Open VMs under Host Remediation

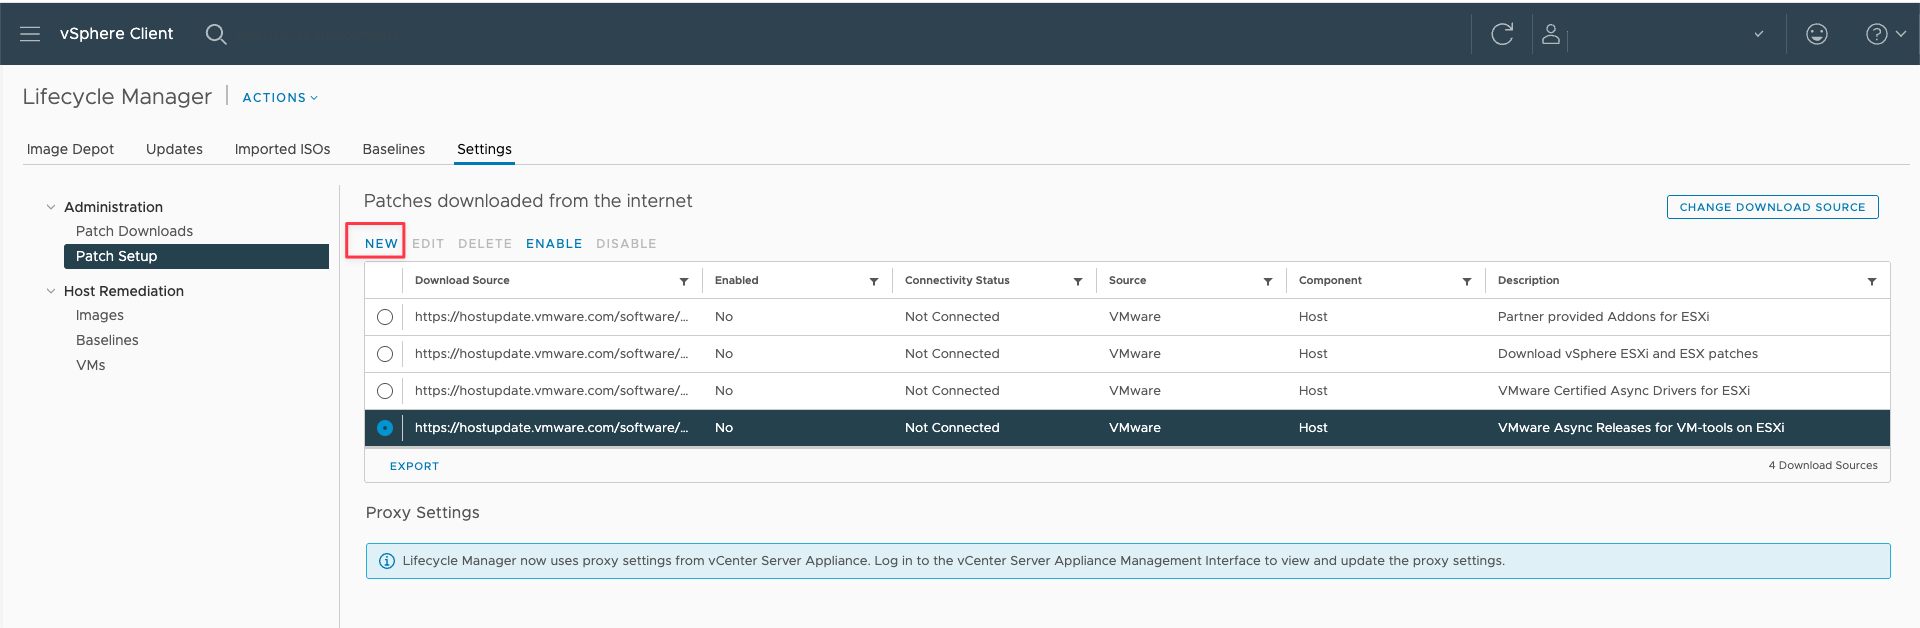pyautogui.click(x=90, y=365)
